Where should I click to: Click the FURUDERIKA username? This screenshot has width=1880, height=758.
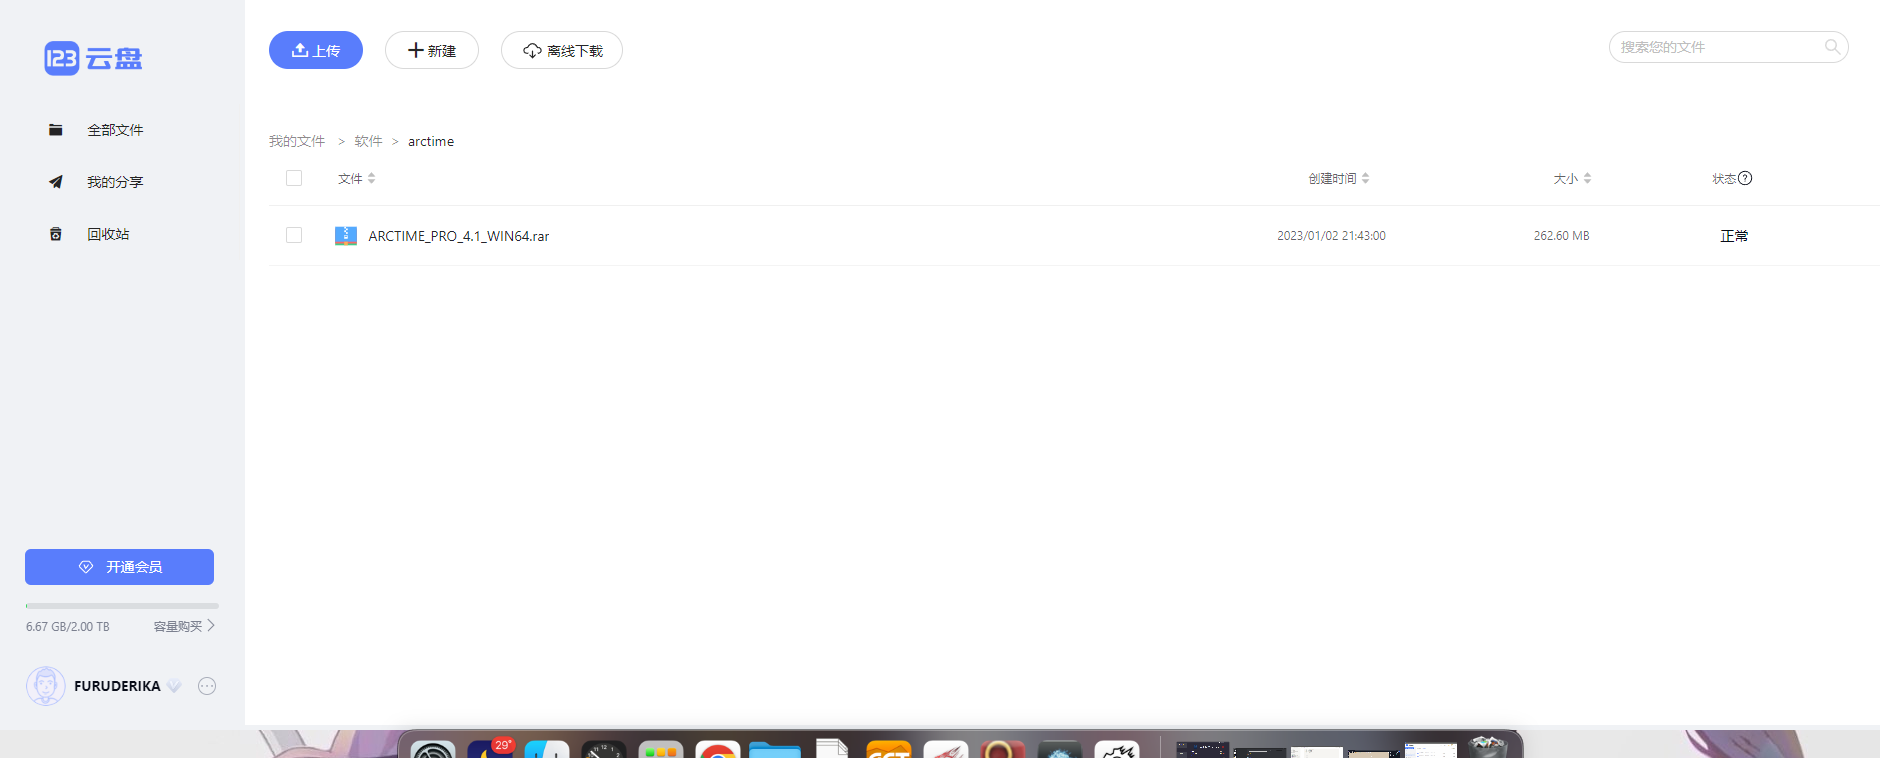(x=117, y=686)
